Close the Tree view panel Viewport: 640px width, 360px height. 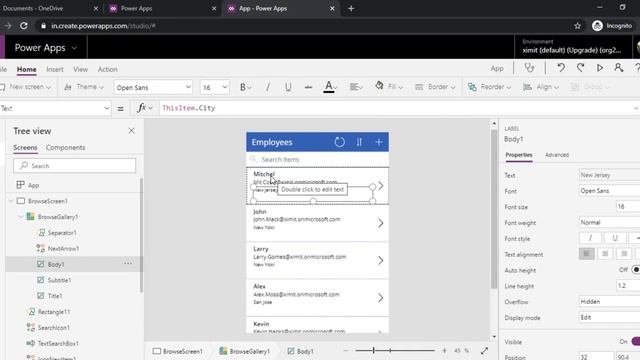click(x=131, y=131)
